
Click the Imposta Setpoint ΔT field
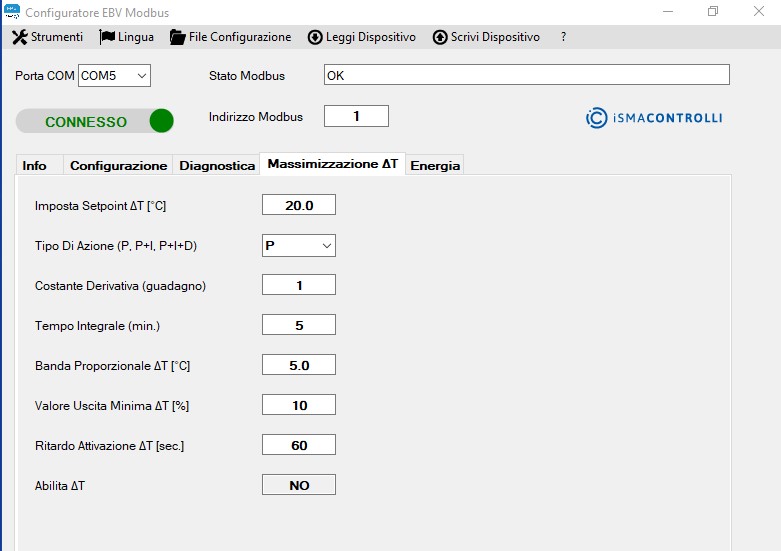(299, 205)
